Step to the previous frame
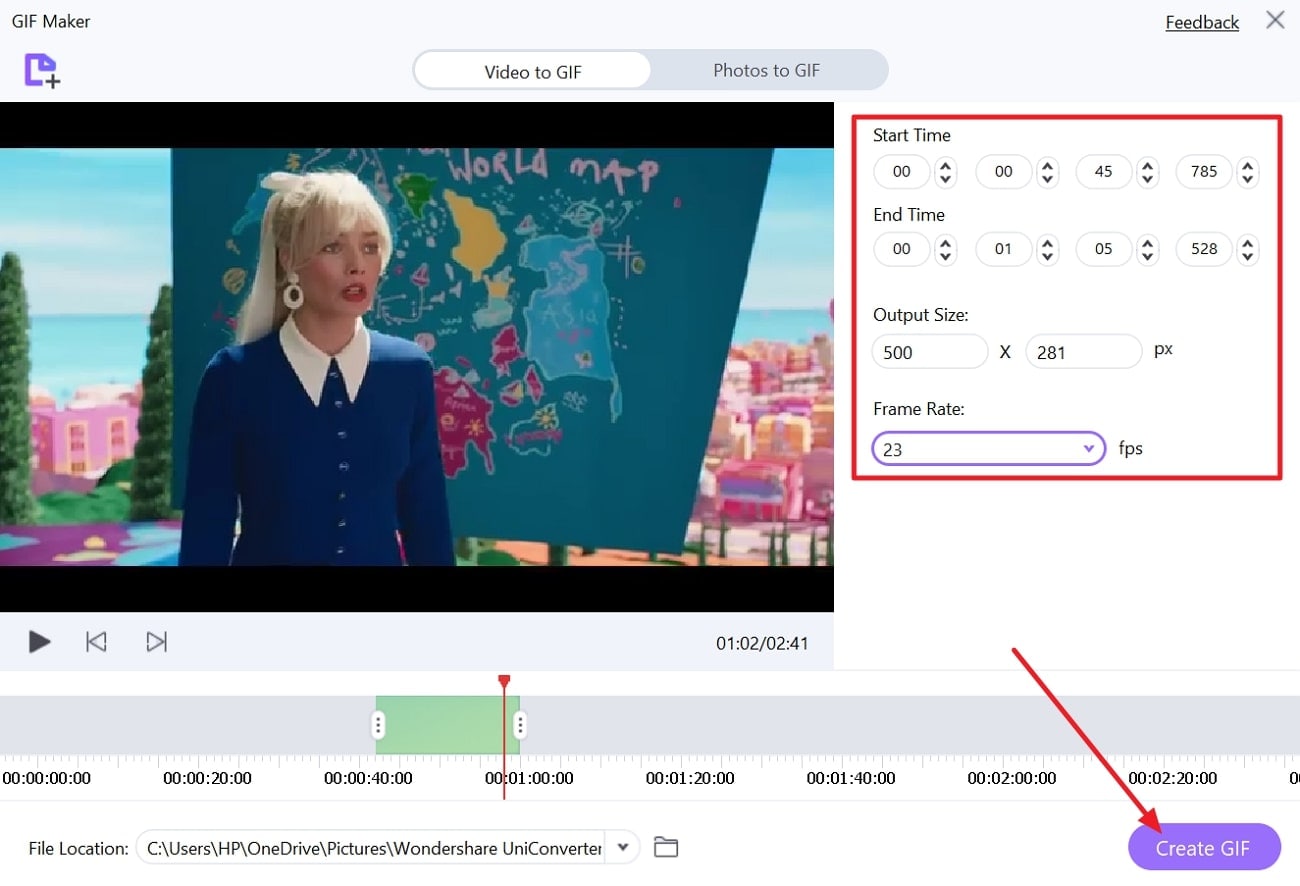 pyautogui.click(x=96, y=642)
